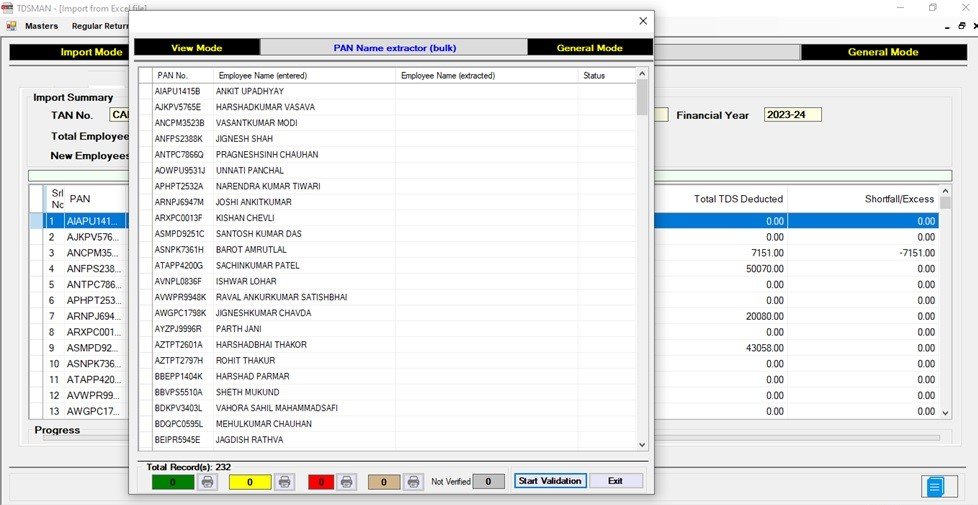Click the main table scroll up arrow
The image size is (978, 505).
tap(946, 191)
